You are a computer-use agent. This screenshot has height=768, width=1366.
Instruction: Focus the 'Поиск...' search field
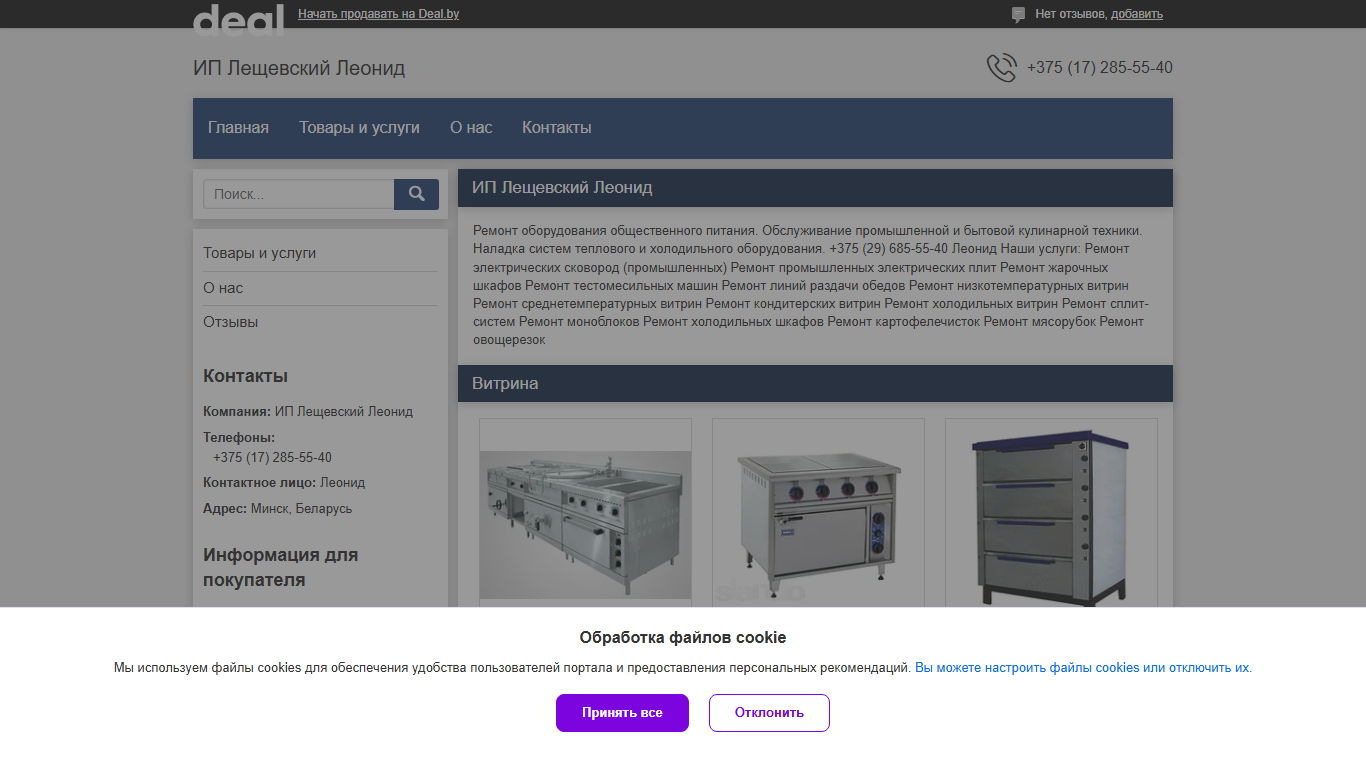[299, 194]
